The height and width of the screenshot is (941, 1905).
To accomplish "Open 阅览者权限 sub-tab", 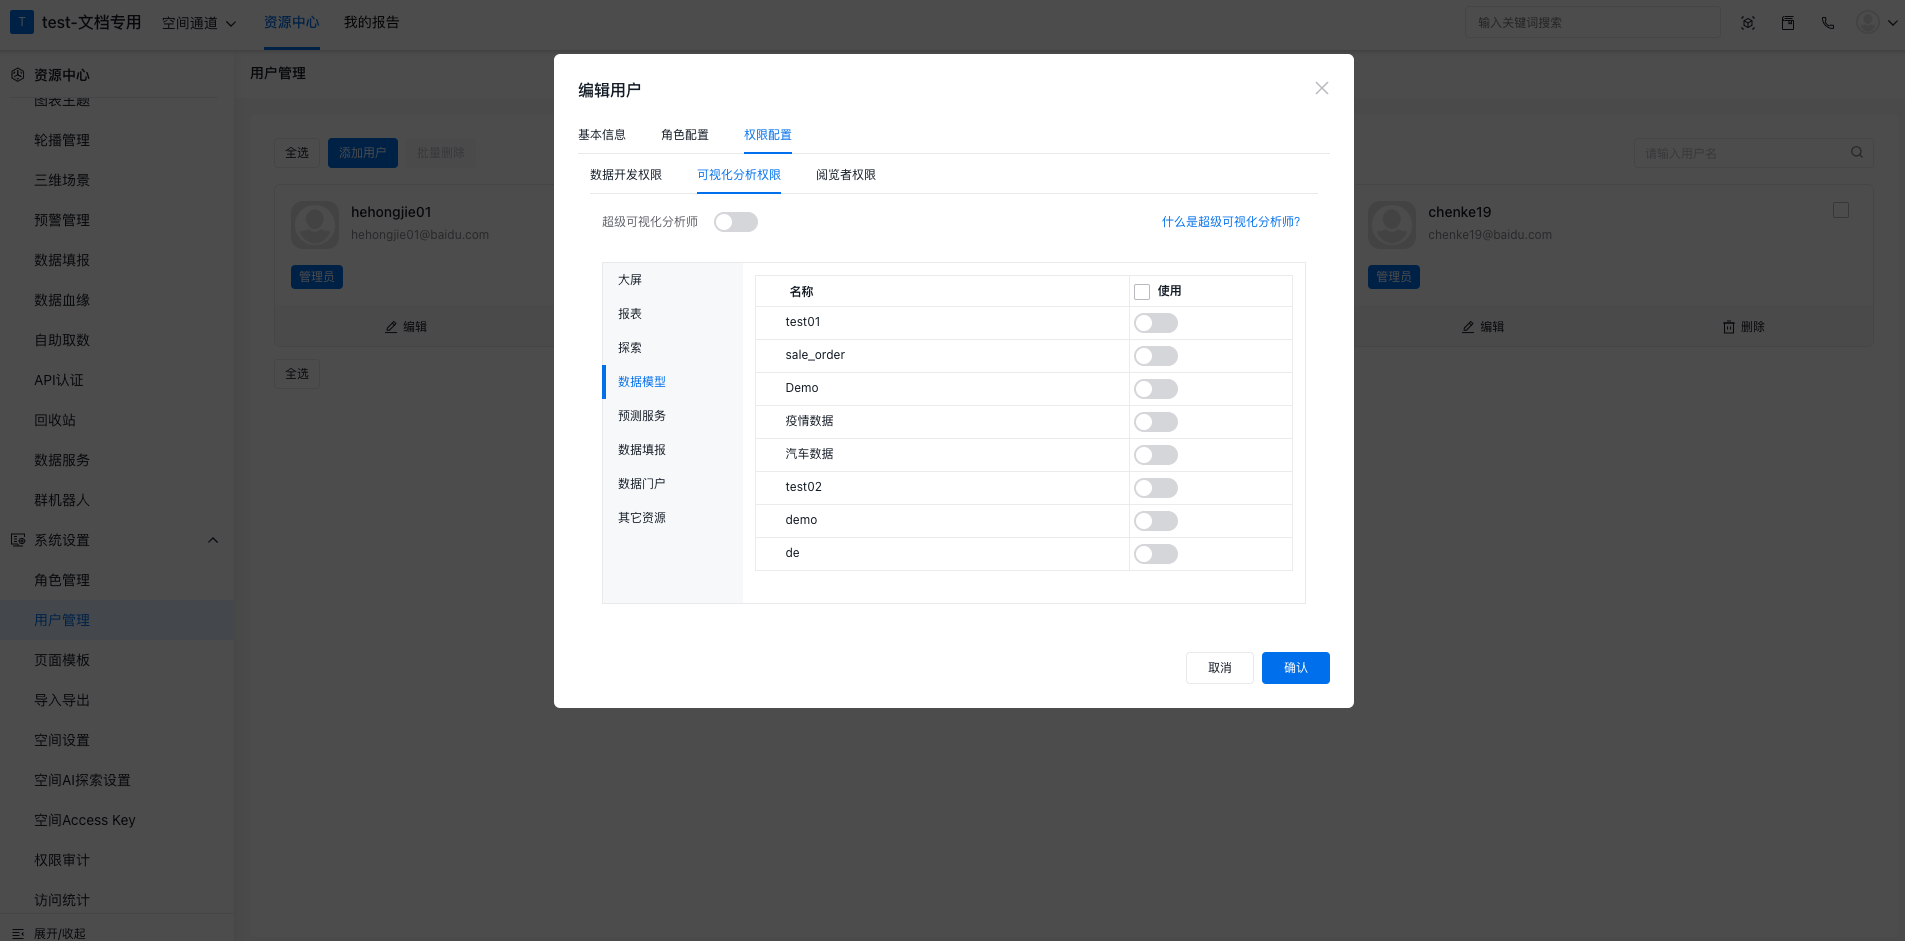I will click(x=846, y=175).
